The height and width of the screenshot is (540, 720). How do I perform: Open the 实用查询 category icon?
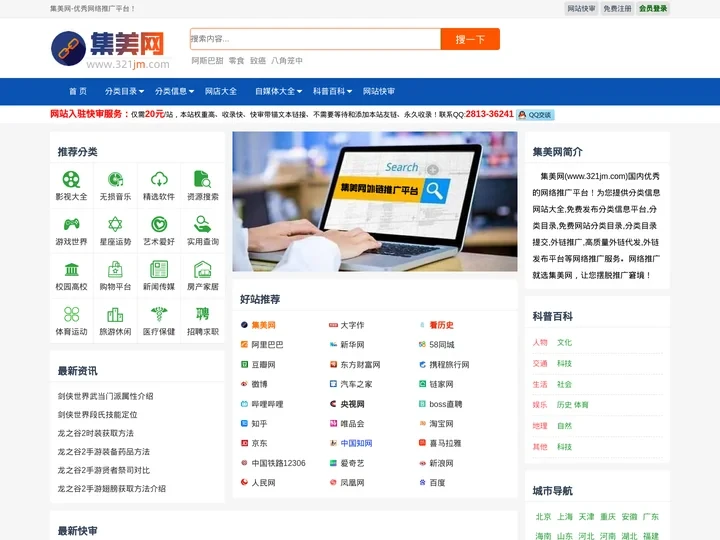pos(202,225)
